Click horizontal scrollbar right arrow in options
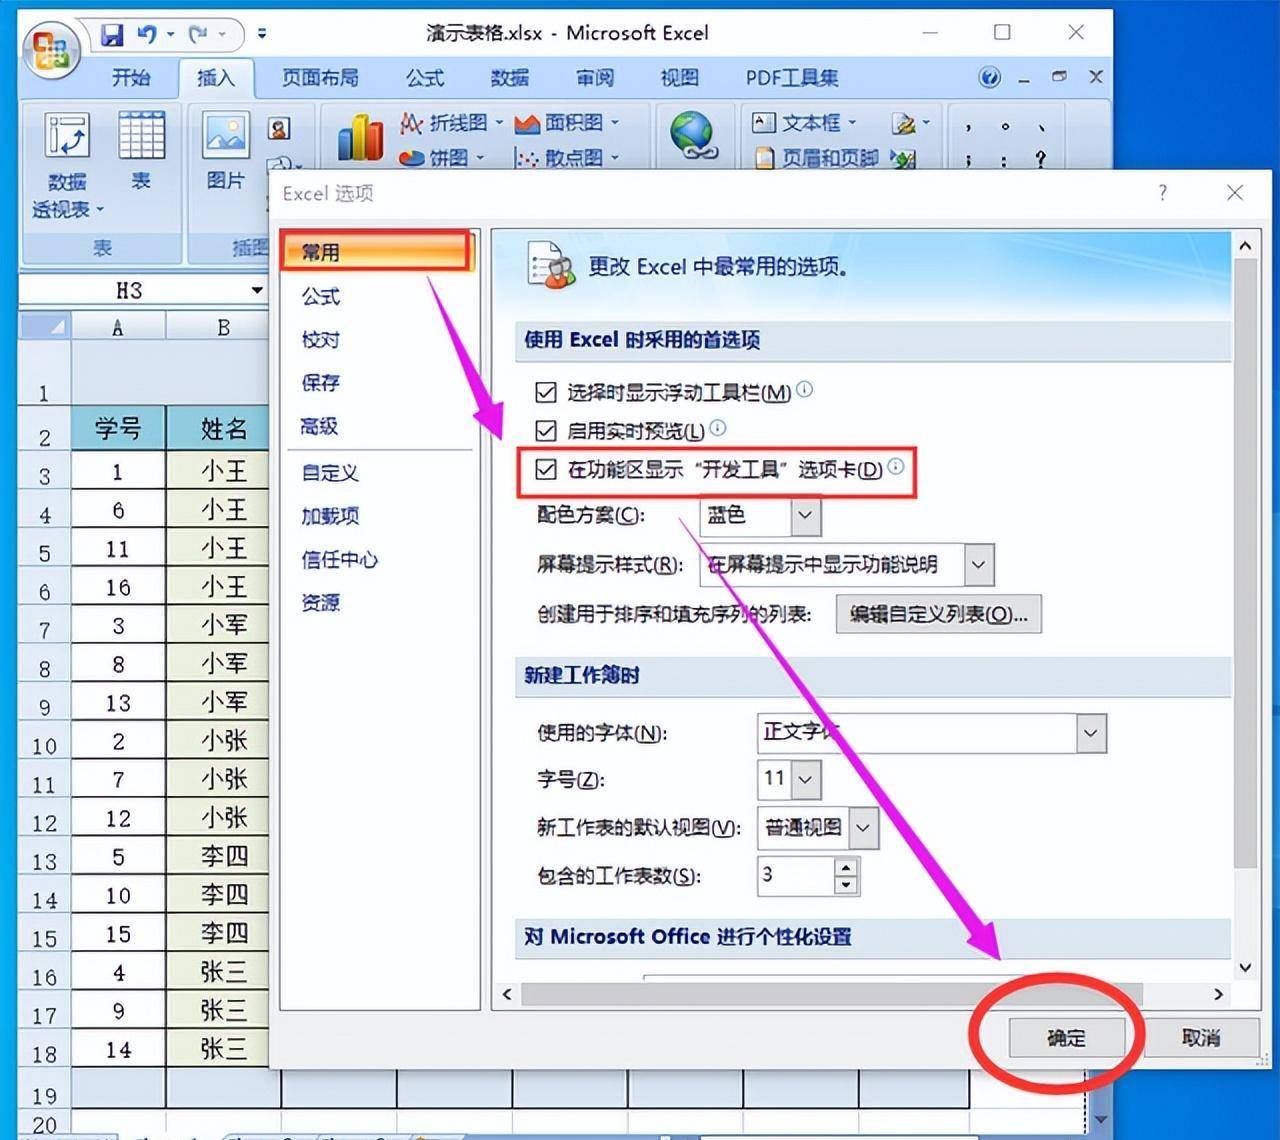 point(1218,994)
